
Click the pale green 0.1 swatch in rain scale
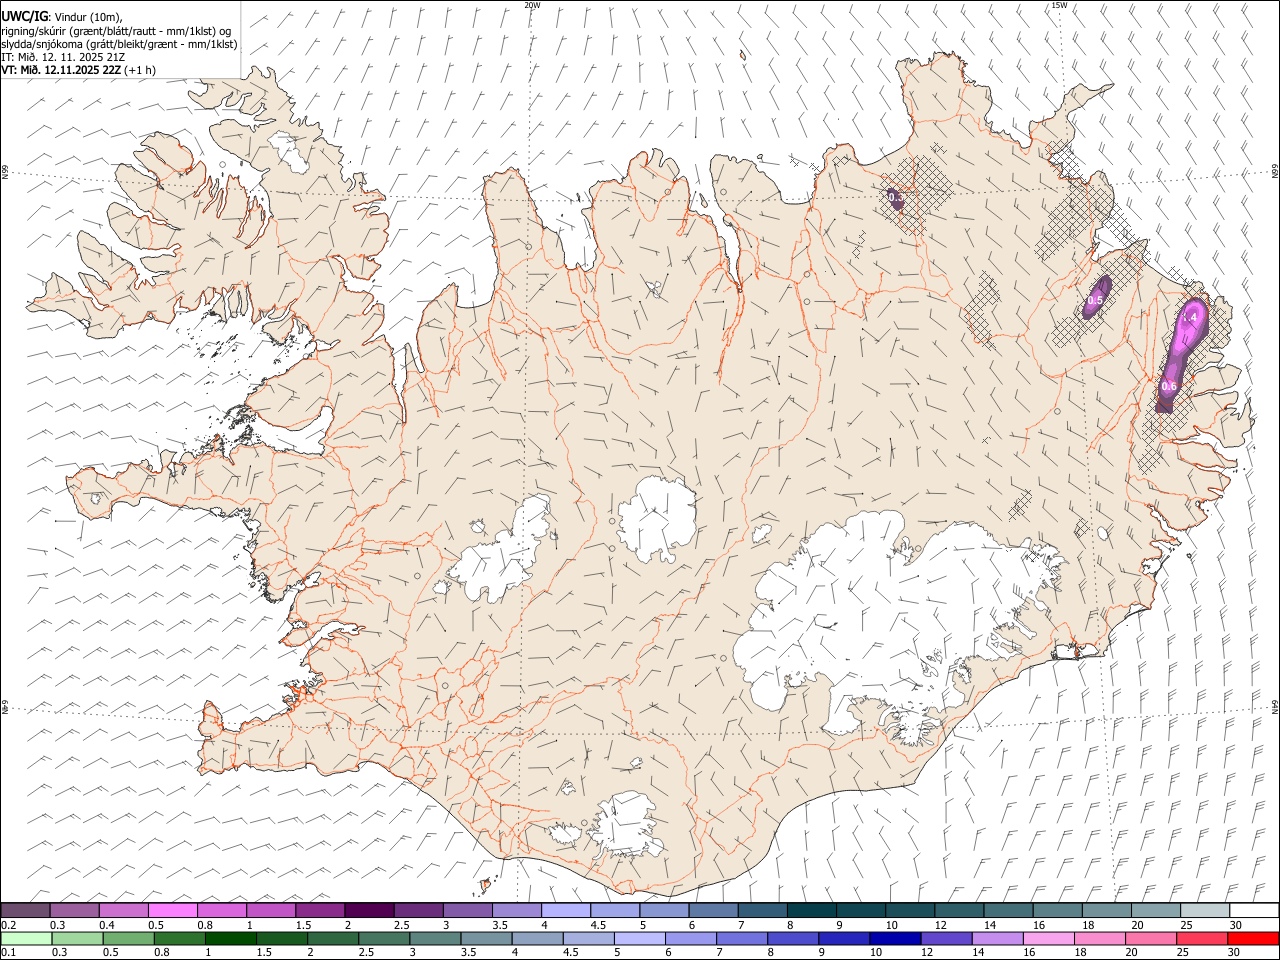pyautogui.click(x=27, y=939)
